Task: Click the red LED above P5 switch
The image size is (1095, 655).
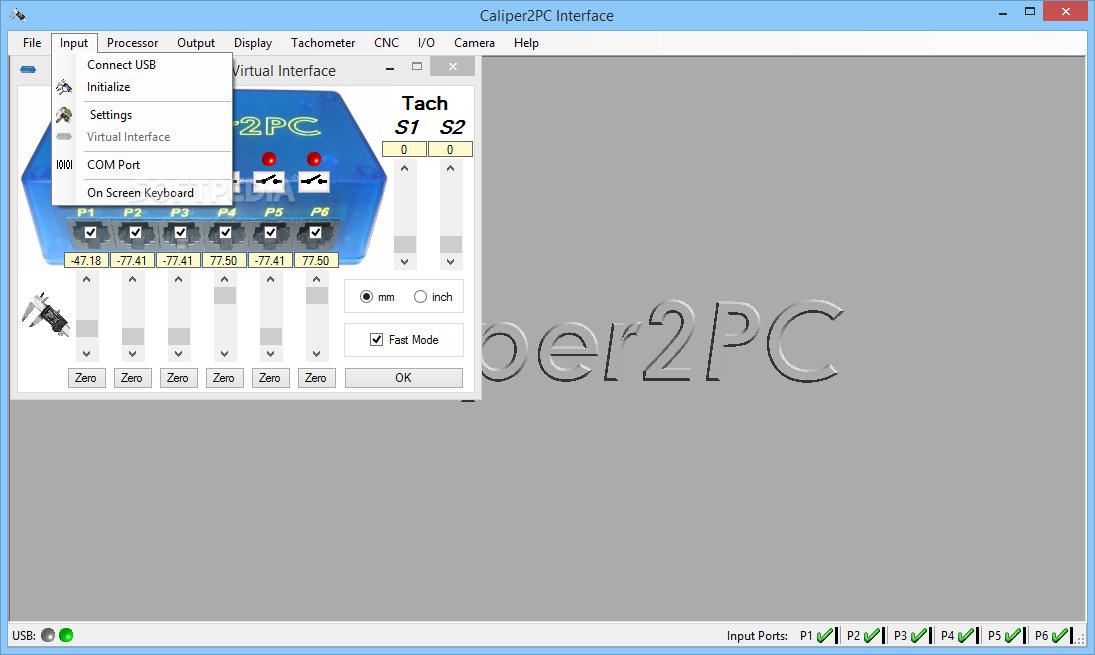Action: (x=269, y=159)
